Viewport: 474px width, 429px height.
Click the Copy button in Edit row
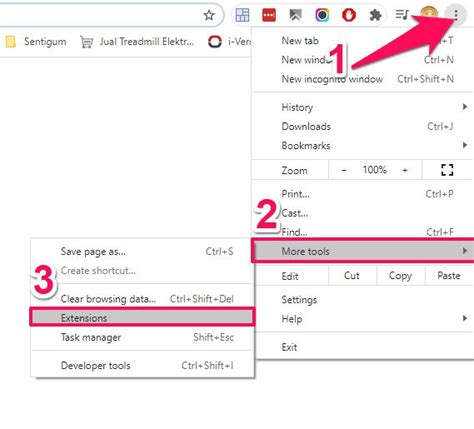point(400,276)
